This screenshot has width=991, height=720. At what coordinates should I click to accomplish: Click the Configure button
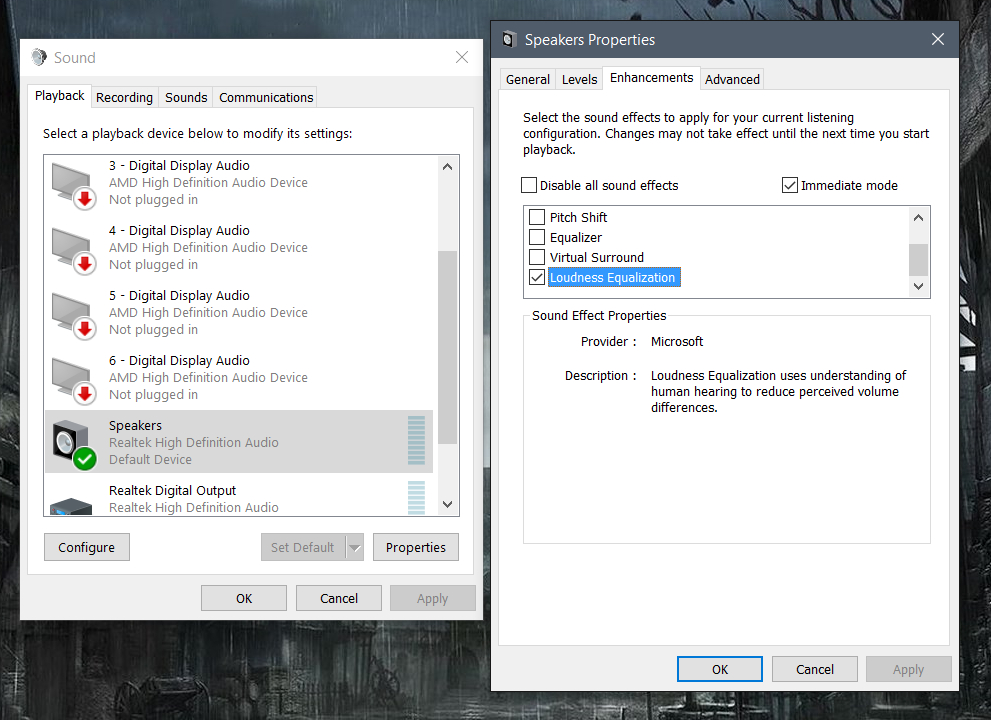(x=87, y=547)
